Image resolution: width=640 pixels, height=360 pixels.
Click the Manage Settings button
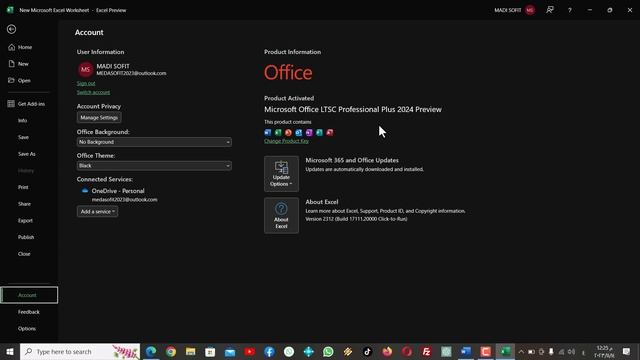99,118
